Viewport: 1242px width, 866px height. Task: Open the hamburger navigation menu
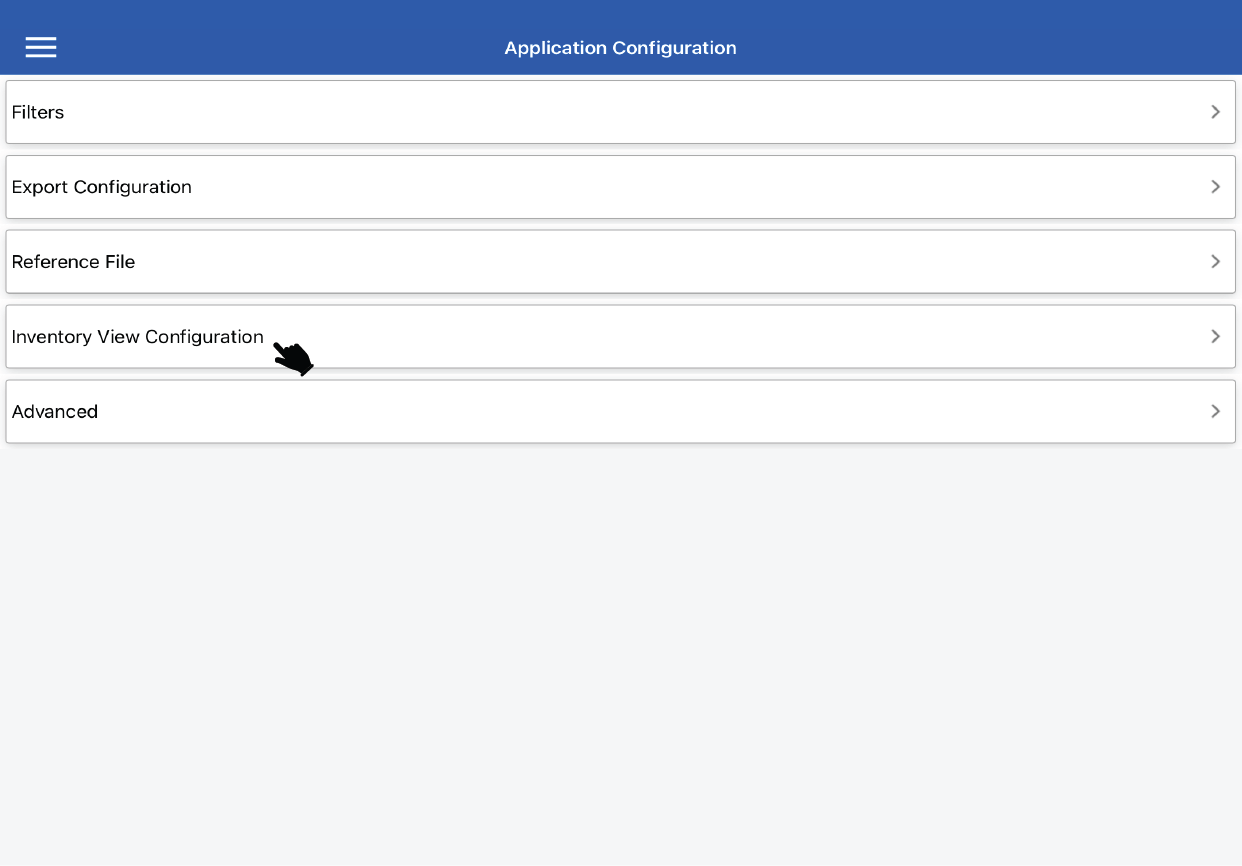point(41,47)
